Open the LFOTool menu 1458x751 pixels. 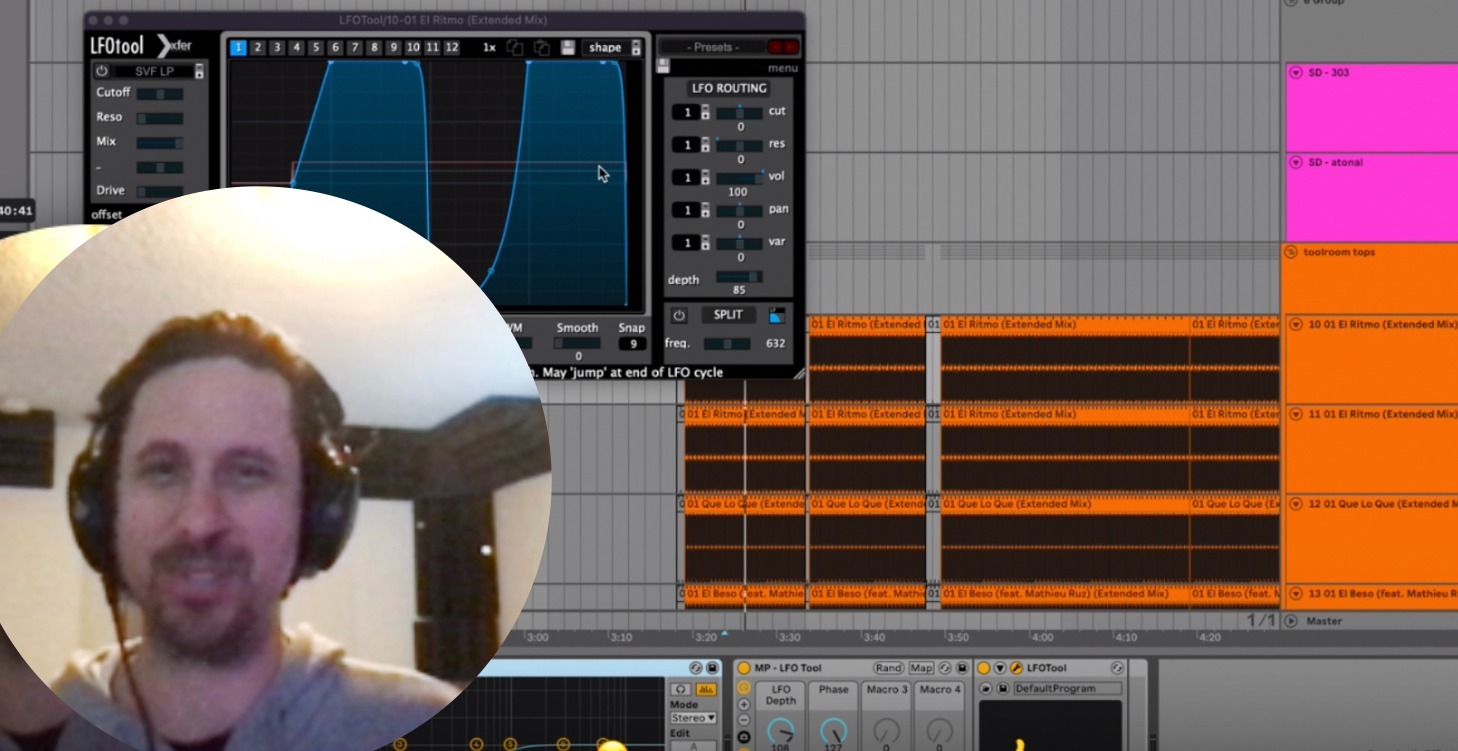782,68
